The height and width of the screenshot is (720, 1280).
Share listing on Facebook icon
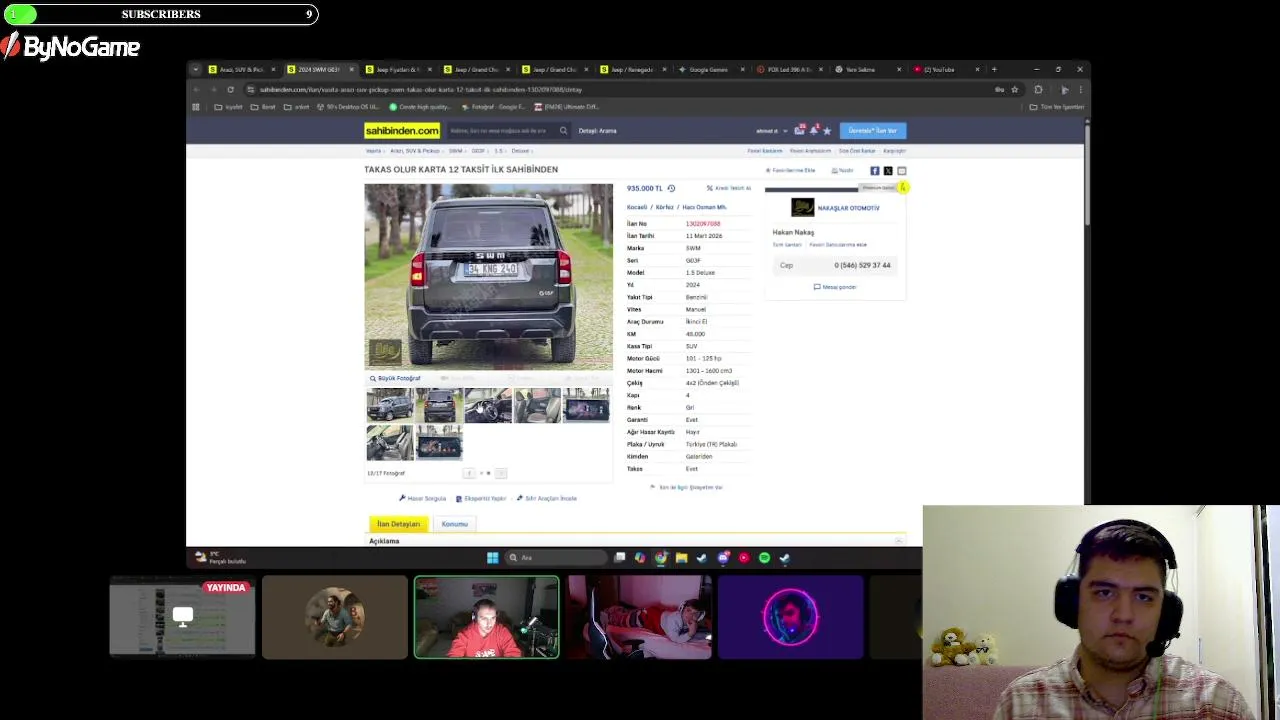[875, 171]
